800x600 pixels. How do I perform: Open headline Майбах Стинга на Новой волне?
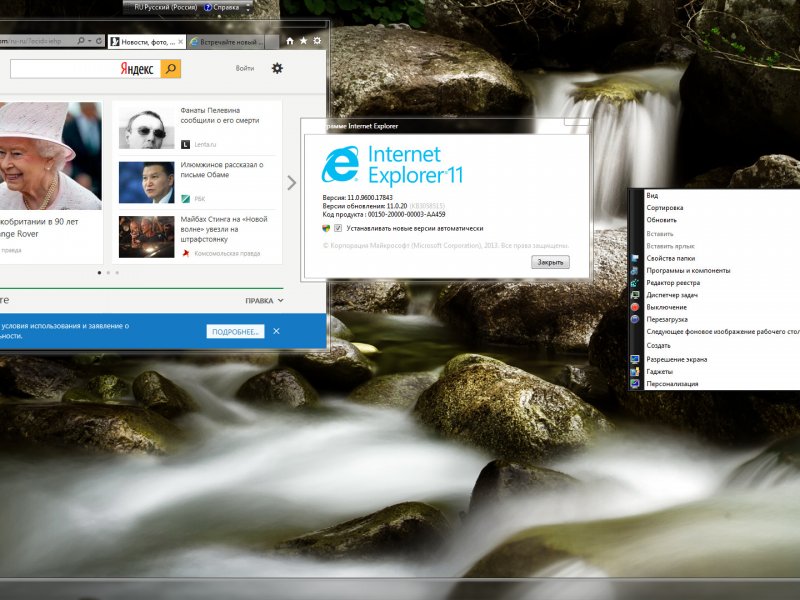point(224,229)
